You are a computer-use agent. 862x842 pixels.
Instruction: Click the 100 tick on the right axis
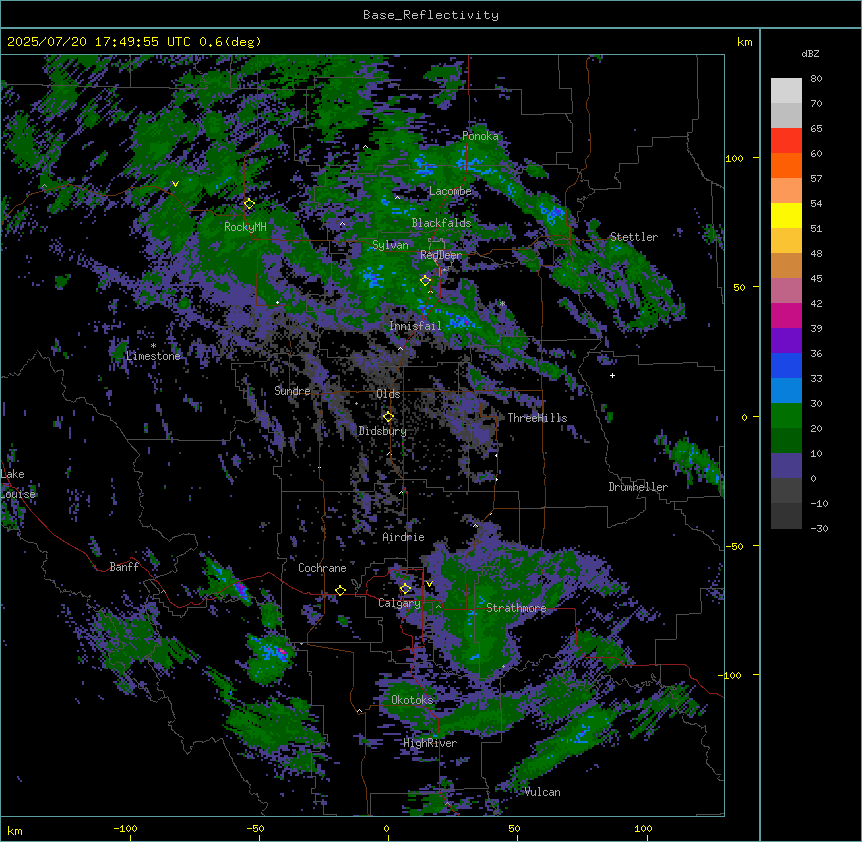[x=734, y=158]
